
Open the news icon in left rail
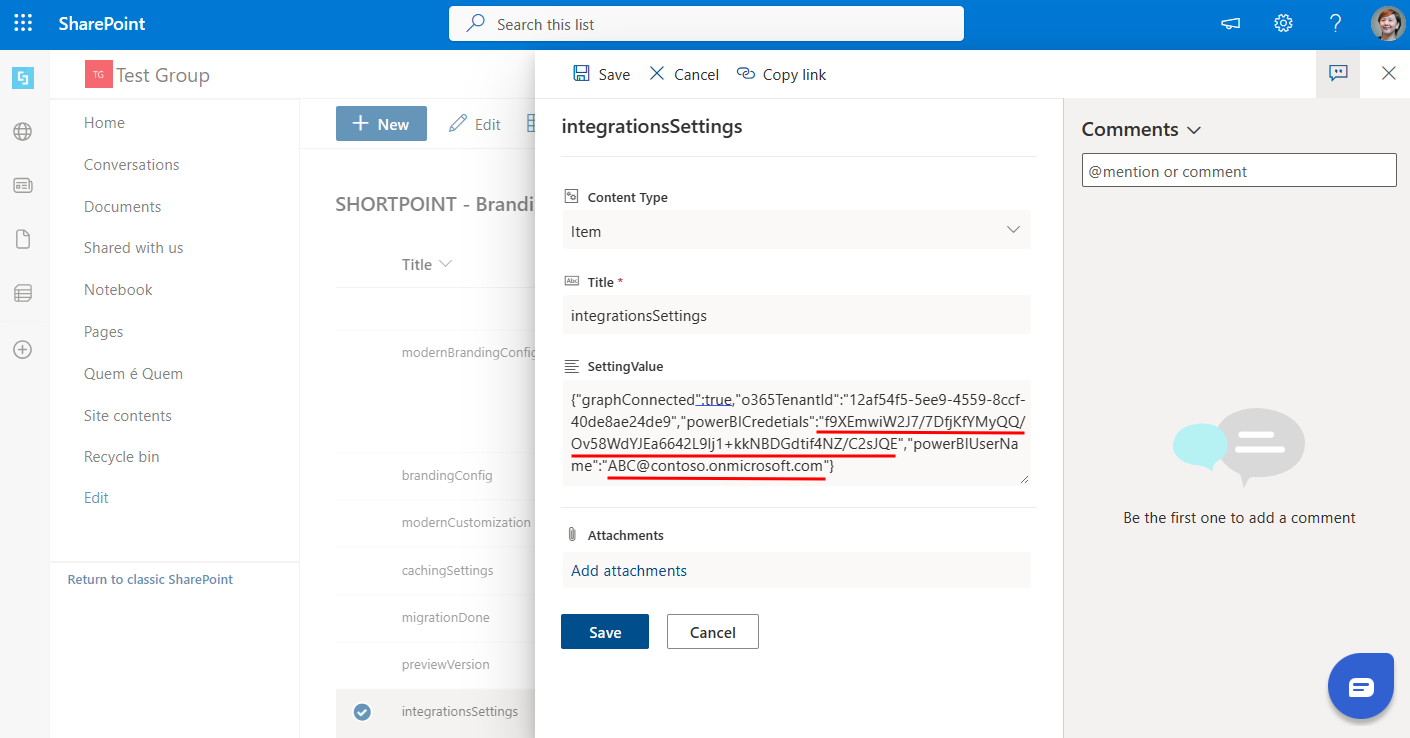pyautogui.click(x=23, y=185)
